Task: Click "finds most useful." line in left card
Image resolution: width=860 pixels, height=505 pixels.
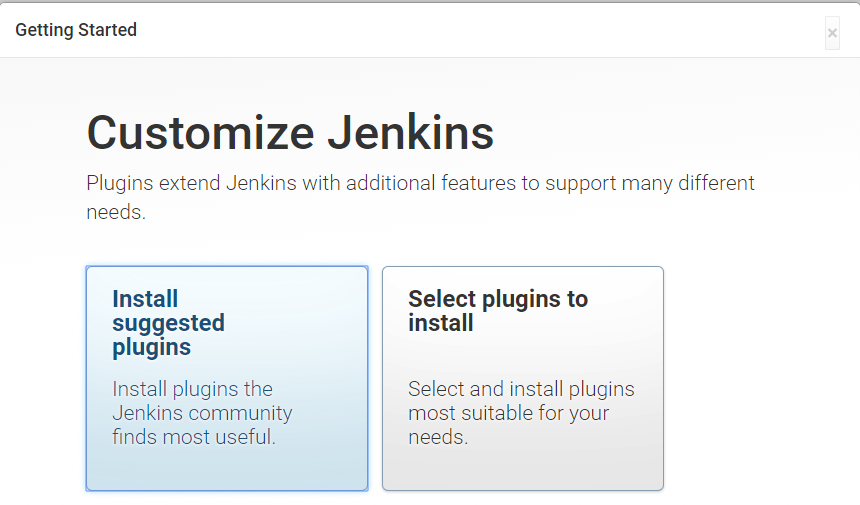Action: [x=194, y=437]
